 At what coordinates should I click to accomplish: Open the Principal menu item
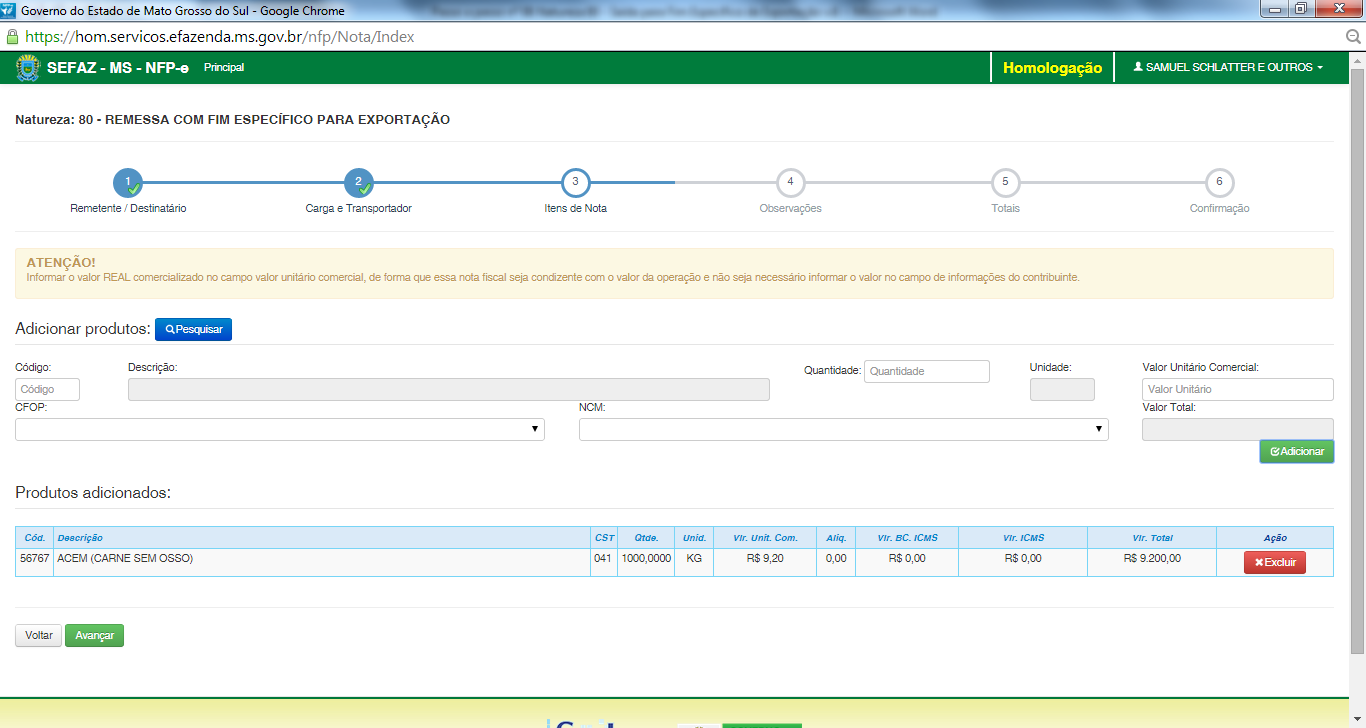pyautogui.click(x=224, y=68)
